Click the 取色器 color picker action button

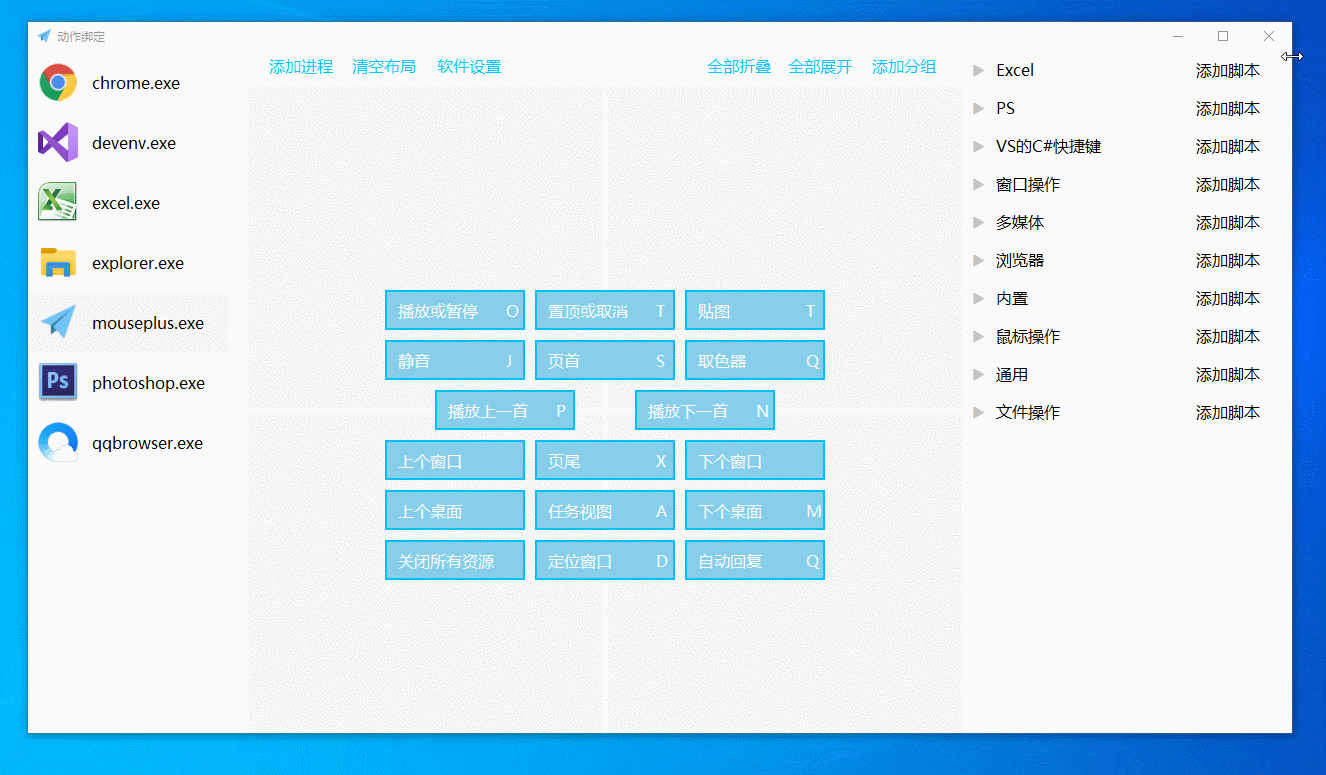(754, 360)
